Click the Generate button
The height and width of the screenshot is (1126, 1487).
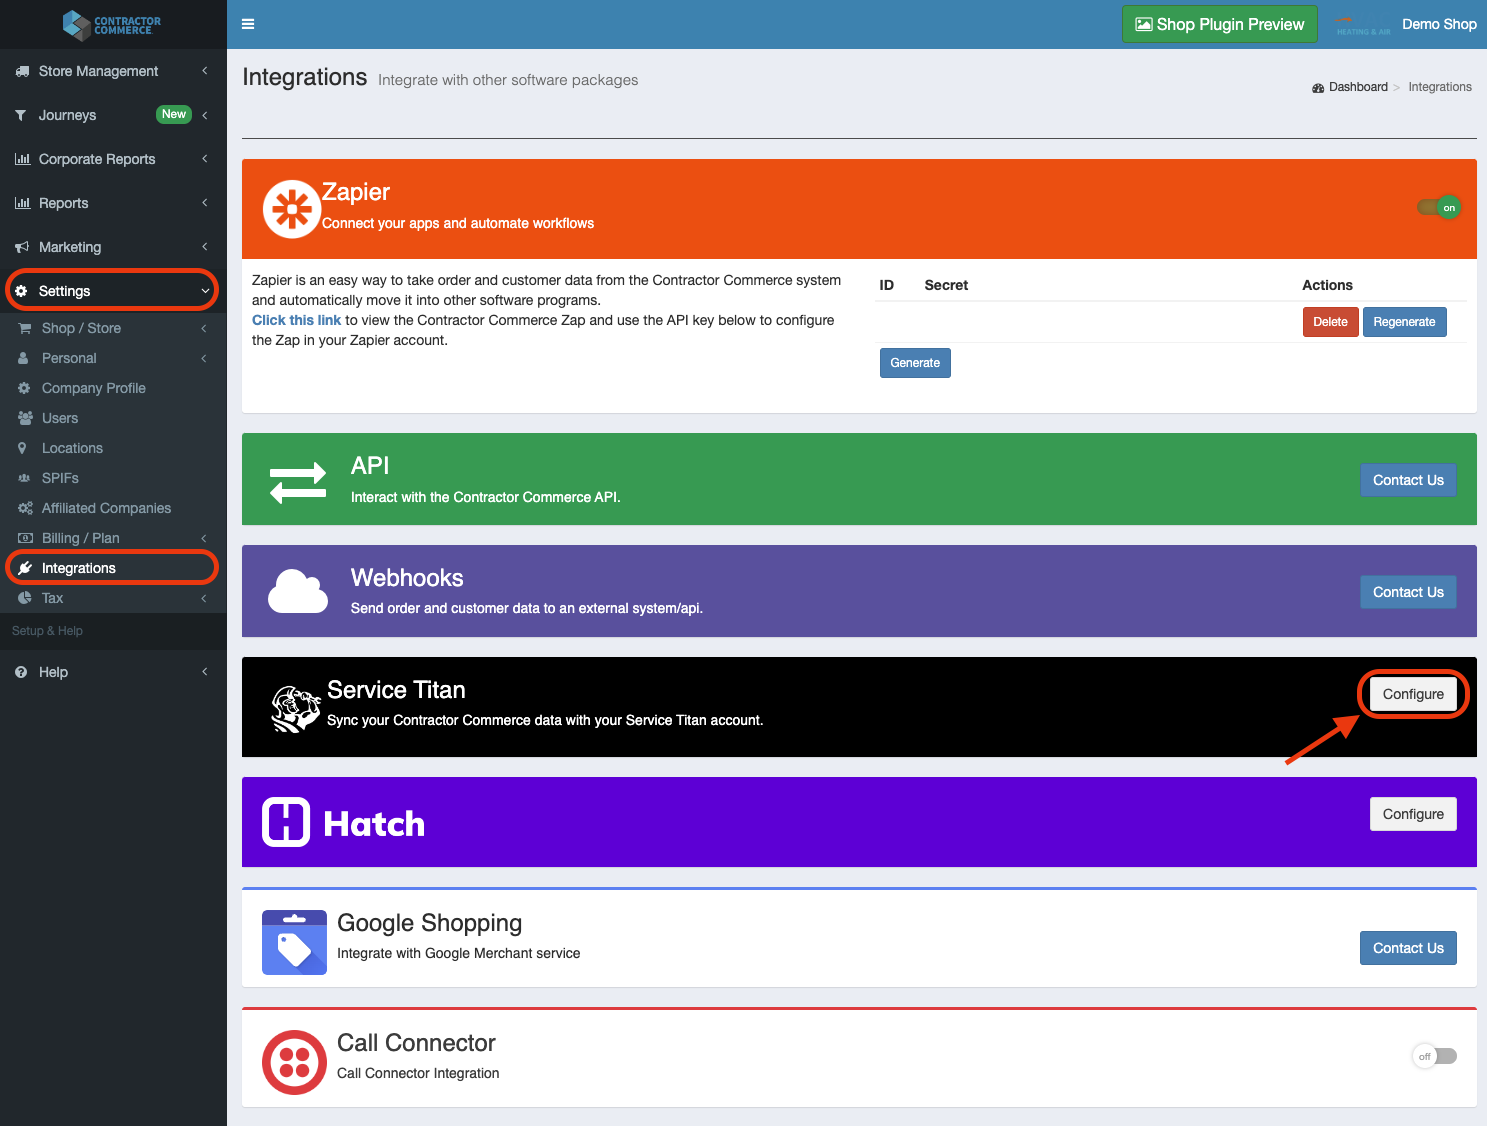[915, 363]
